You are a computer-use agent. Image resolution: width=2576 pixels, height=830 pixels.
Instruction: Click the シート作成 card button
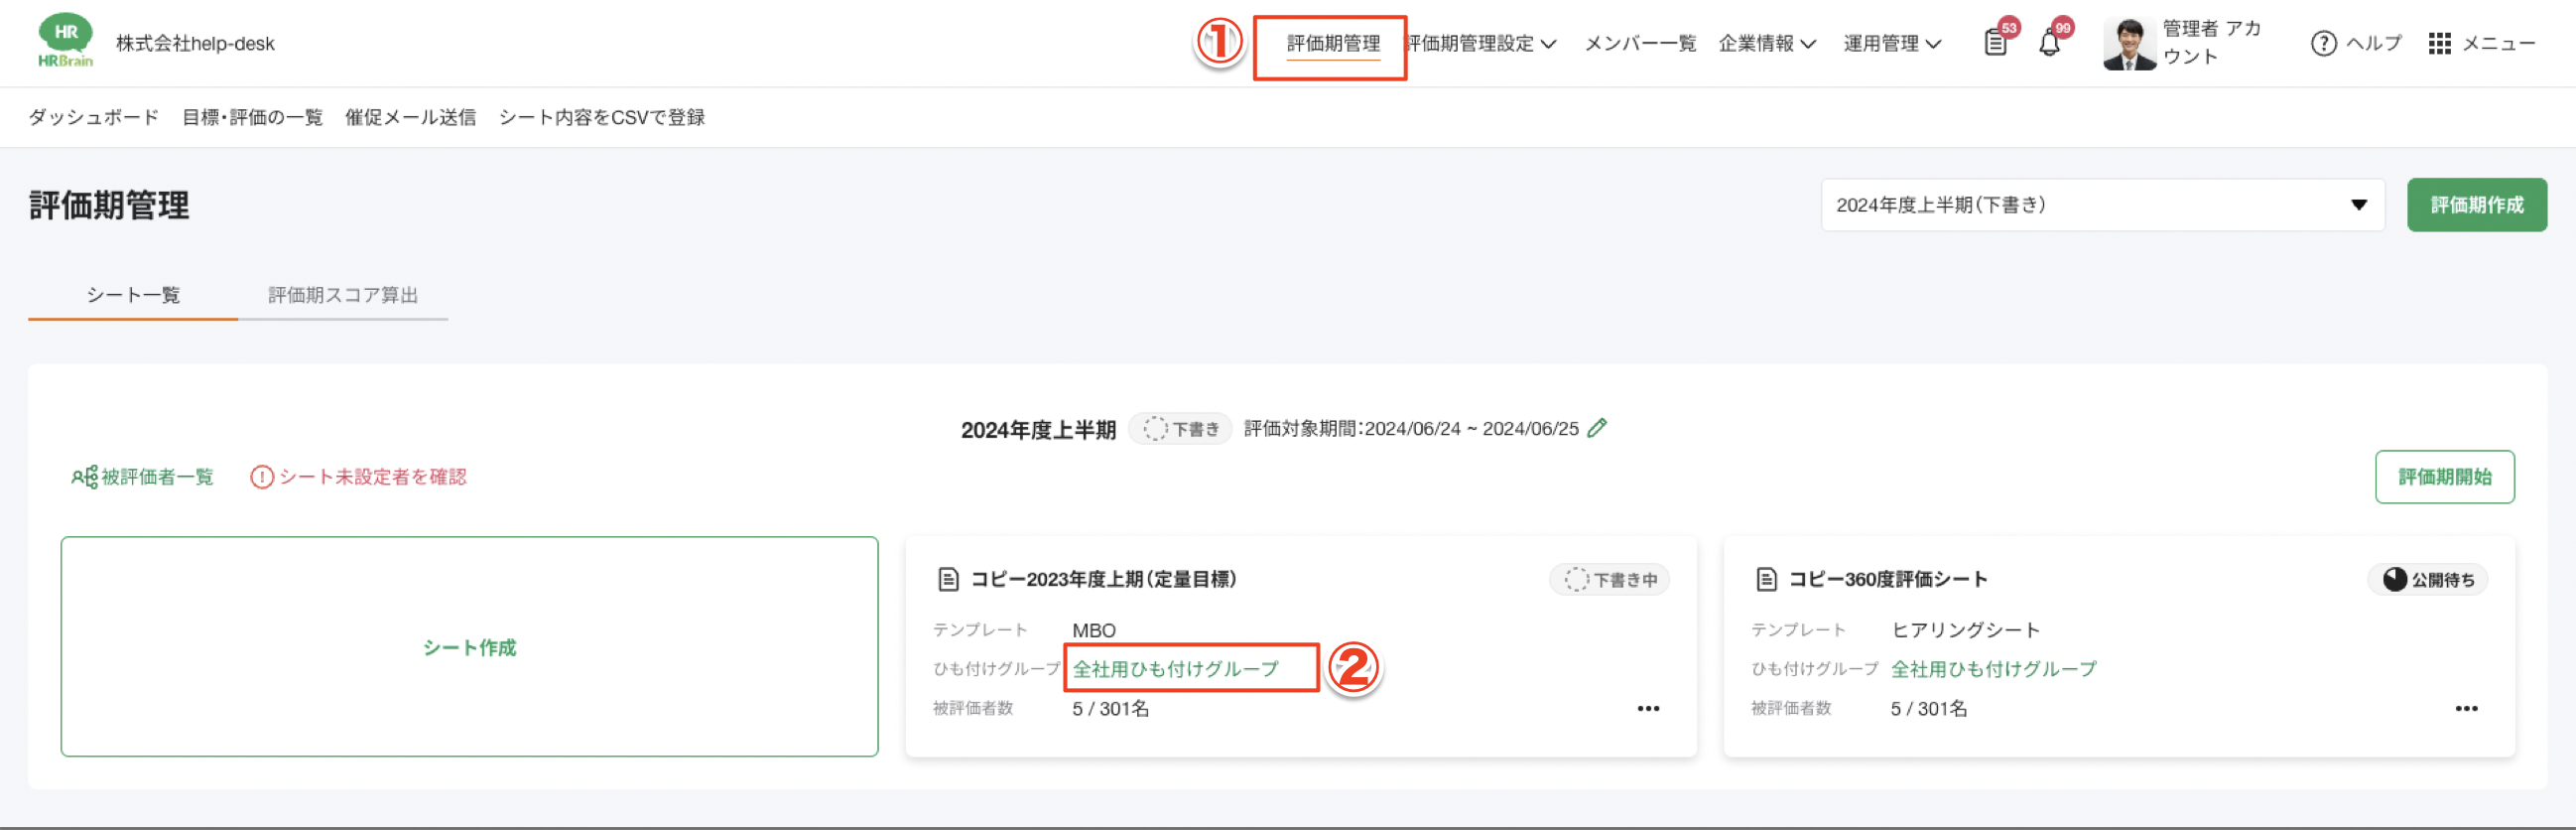point(469,647)
